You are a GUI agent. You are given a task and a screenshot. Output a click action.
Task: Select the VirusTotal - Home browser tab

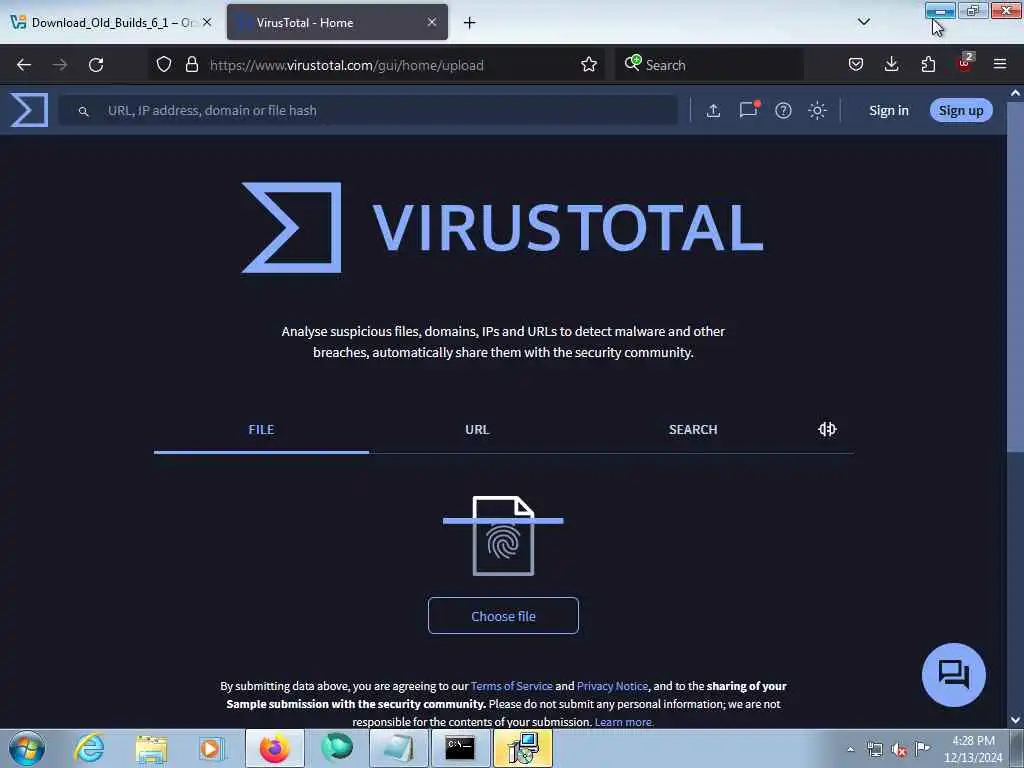[x=337, y=22]
